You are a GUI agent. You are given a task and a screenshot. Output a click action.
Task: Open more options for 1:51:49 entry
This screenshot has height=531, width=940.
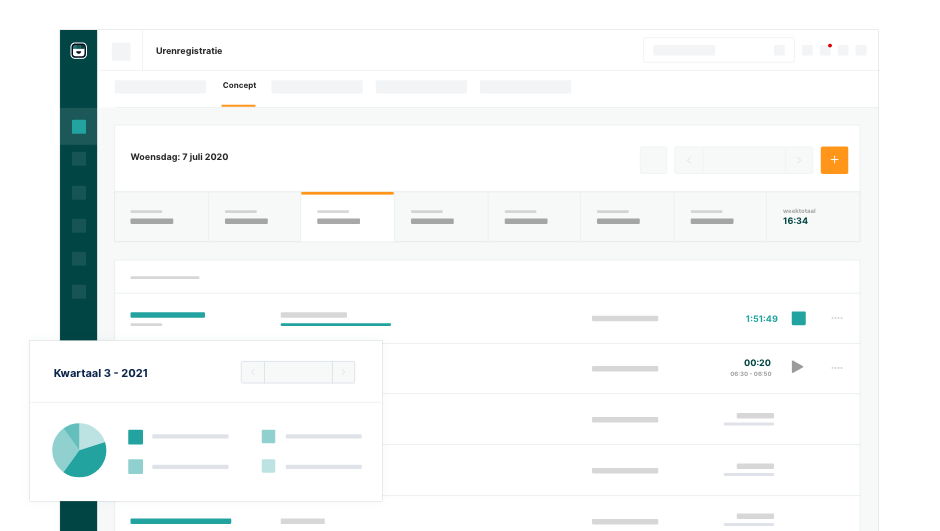pos(837,319)
